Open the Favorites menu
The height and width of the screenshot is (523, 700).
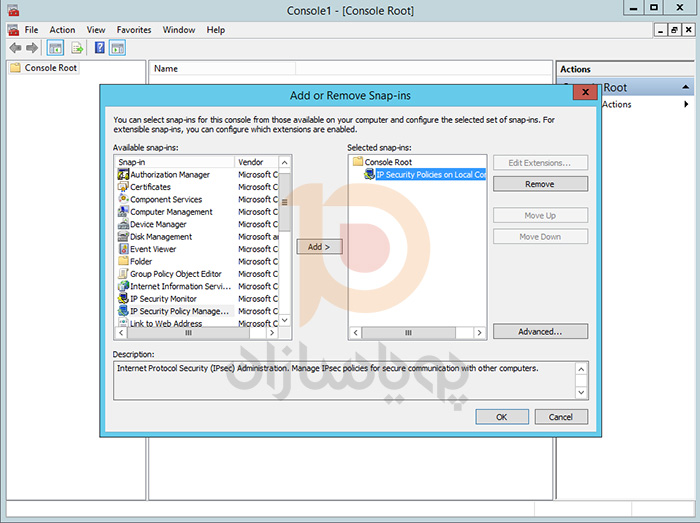134,30
